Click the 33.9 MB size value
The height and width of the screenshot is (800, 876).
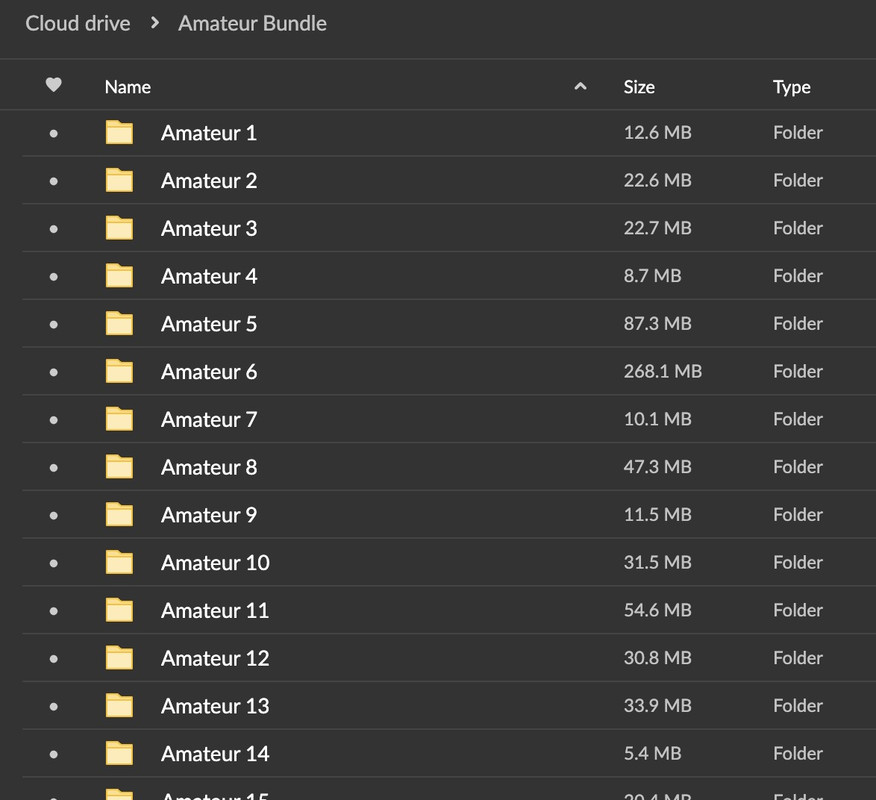658,706
